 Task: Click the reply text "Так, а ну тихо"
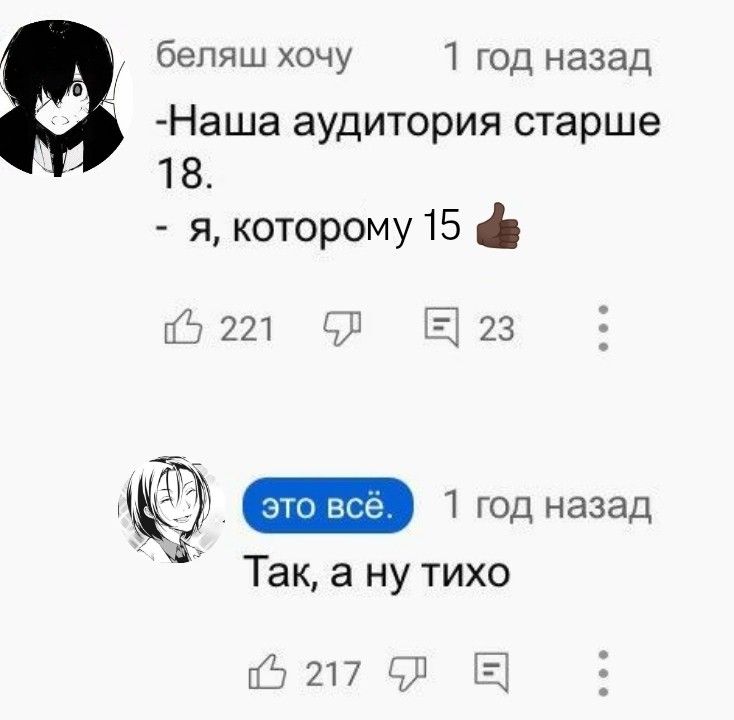(x=377, y=574)
